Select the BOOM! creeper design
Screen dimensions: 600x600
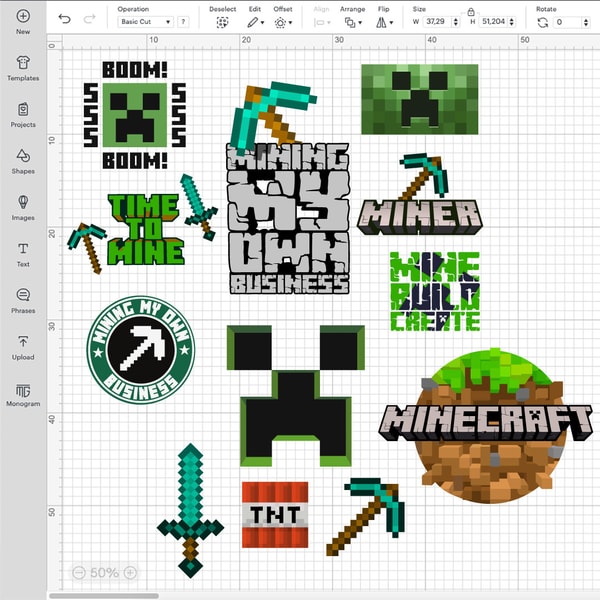135,115
